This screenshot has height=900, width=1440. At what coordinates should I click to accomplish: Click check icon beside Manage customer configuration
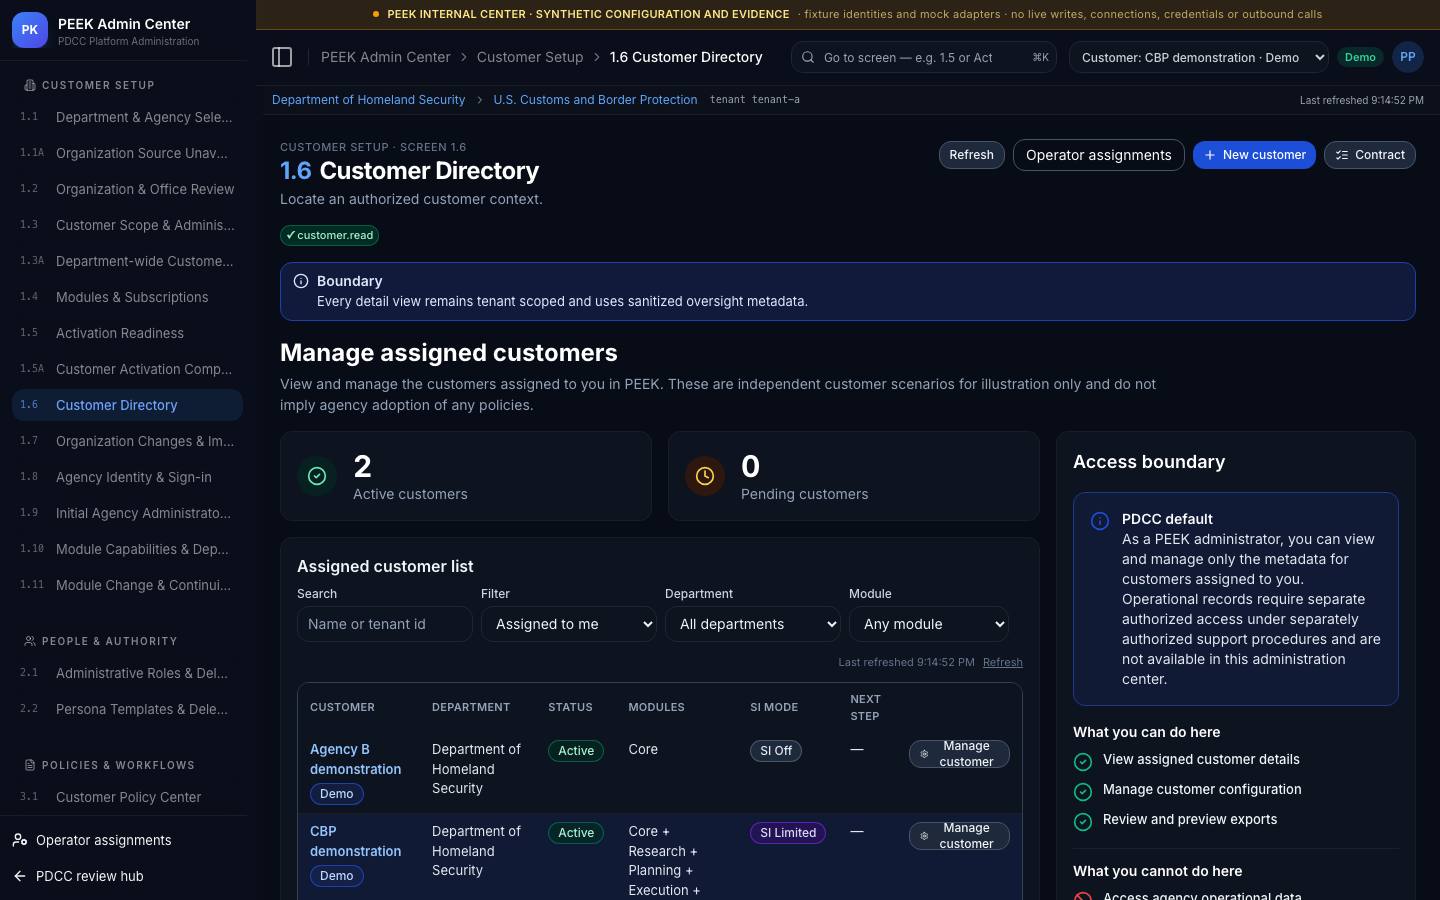[1082, 792]
